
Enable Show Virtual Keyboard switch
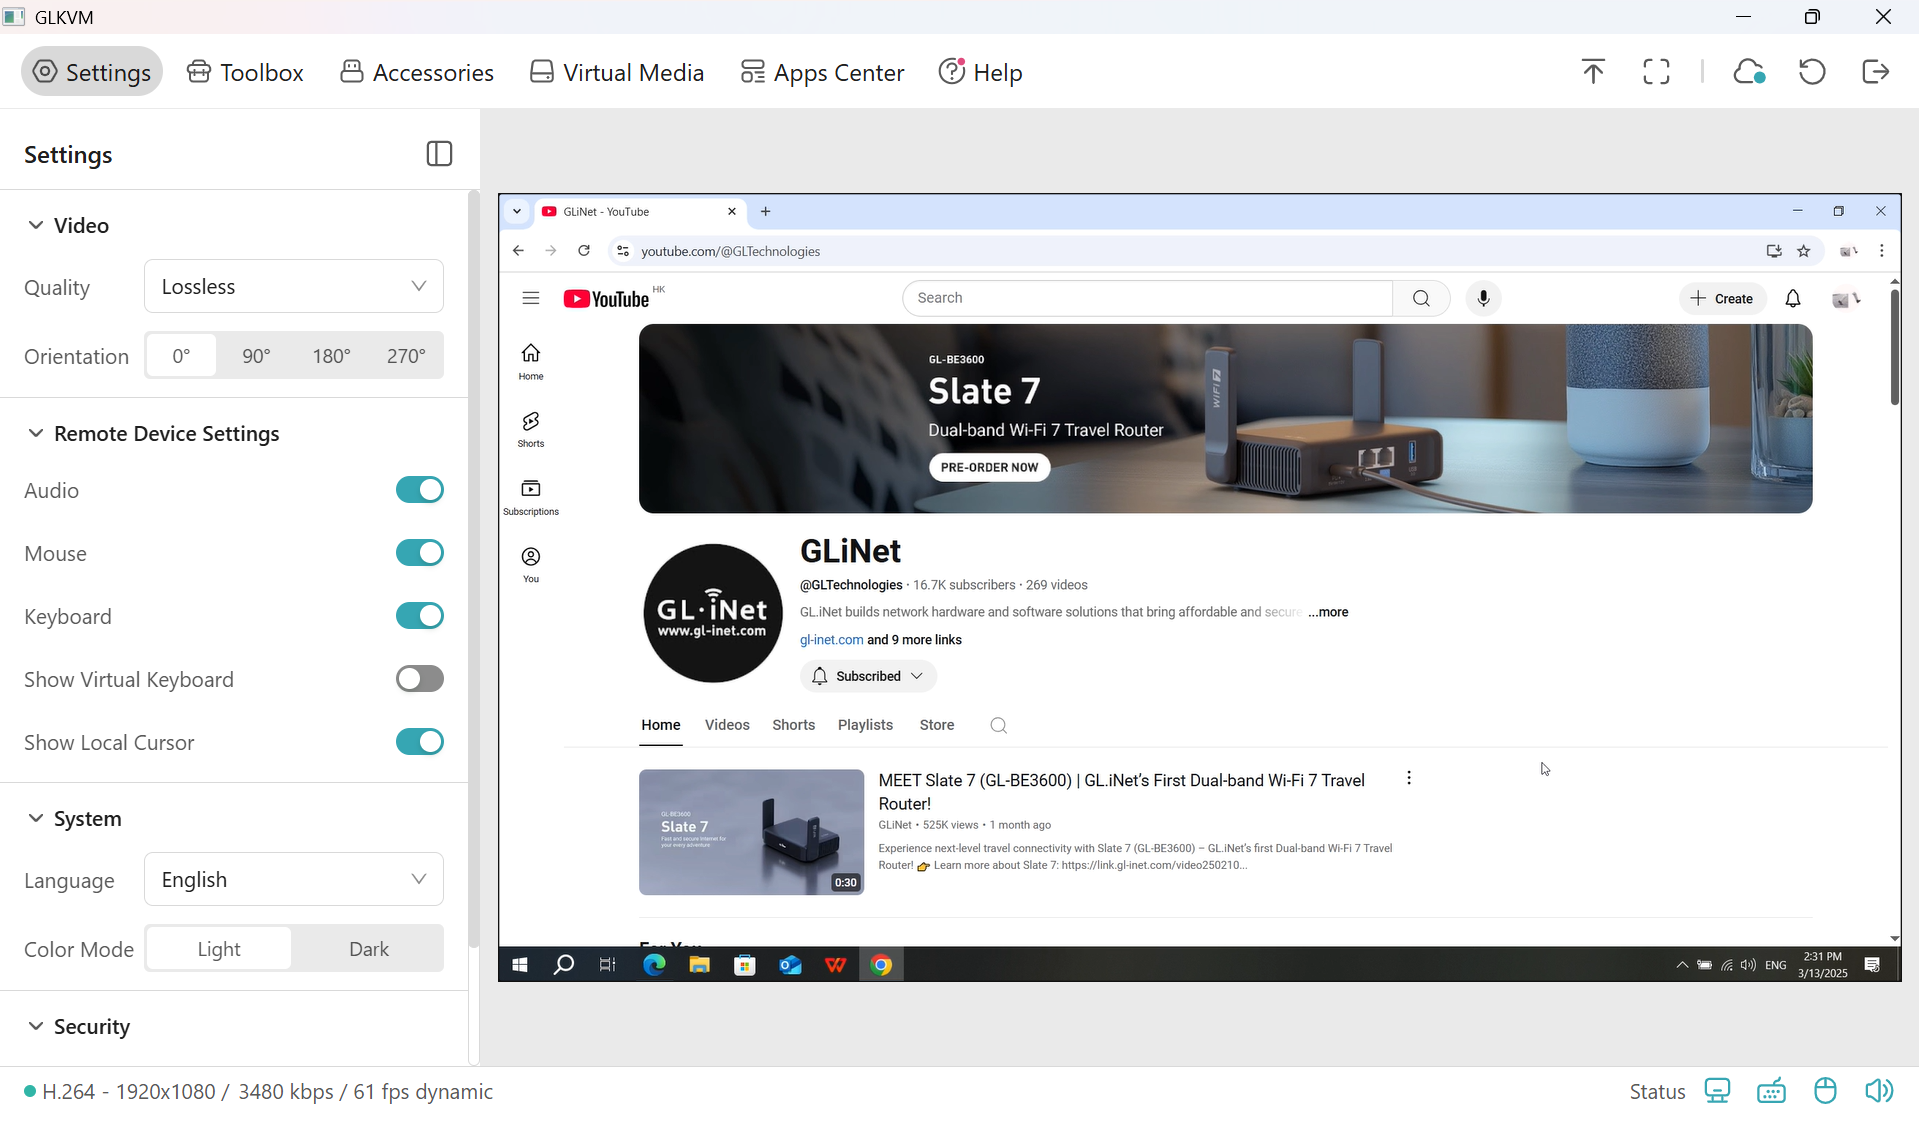[419, 679]
